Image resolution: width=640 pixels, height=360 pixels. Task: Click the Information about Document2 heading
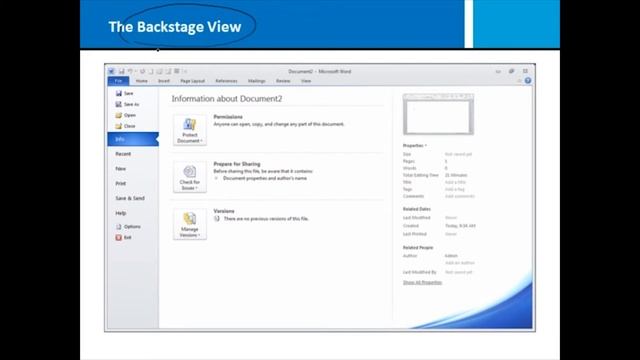pos(227,99)
